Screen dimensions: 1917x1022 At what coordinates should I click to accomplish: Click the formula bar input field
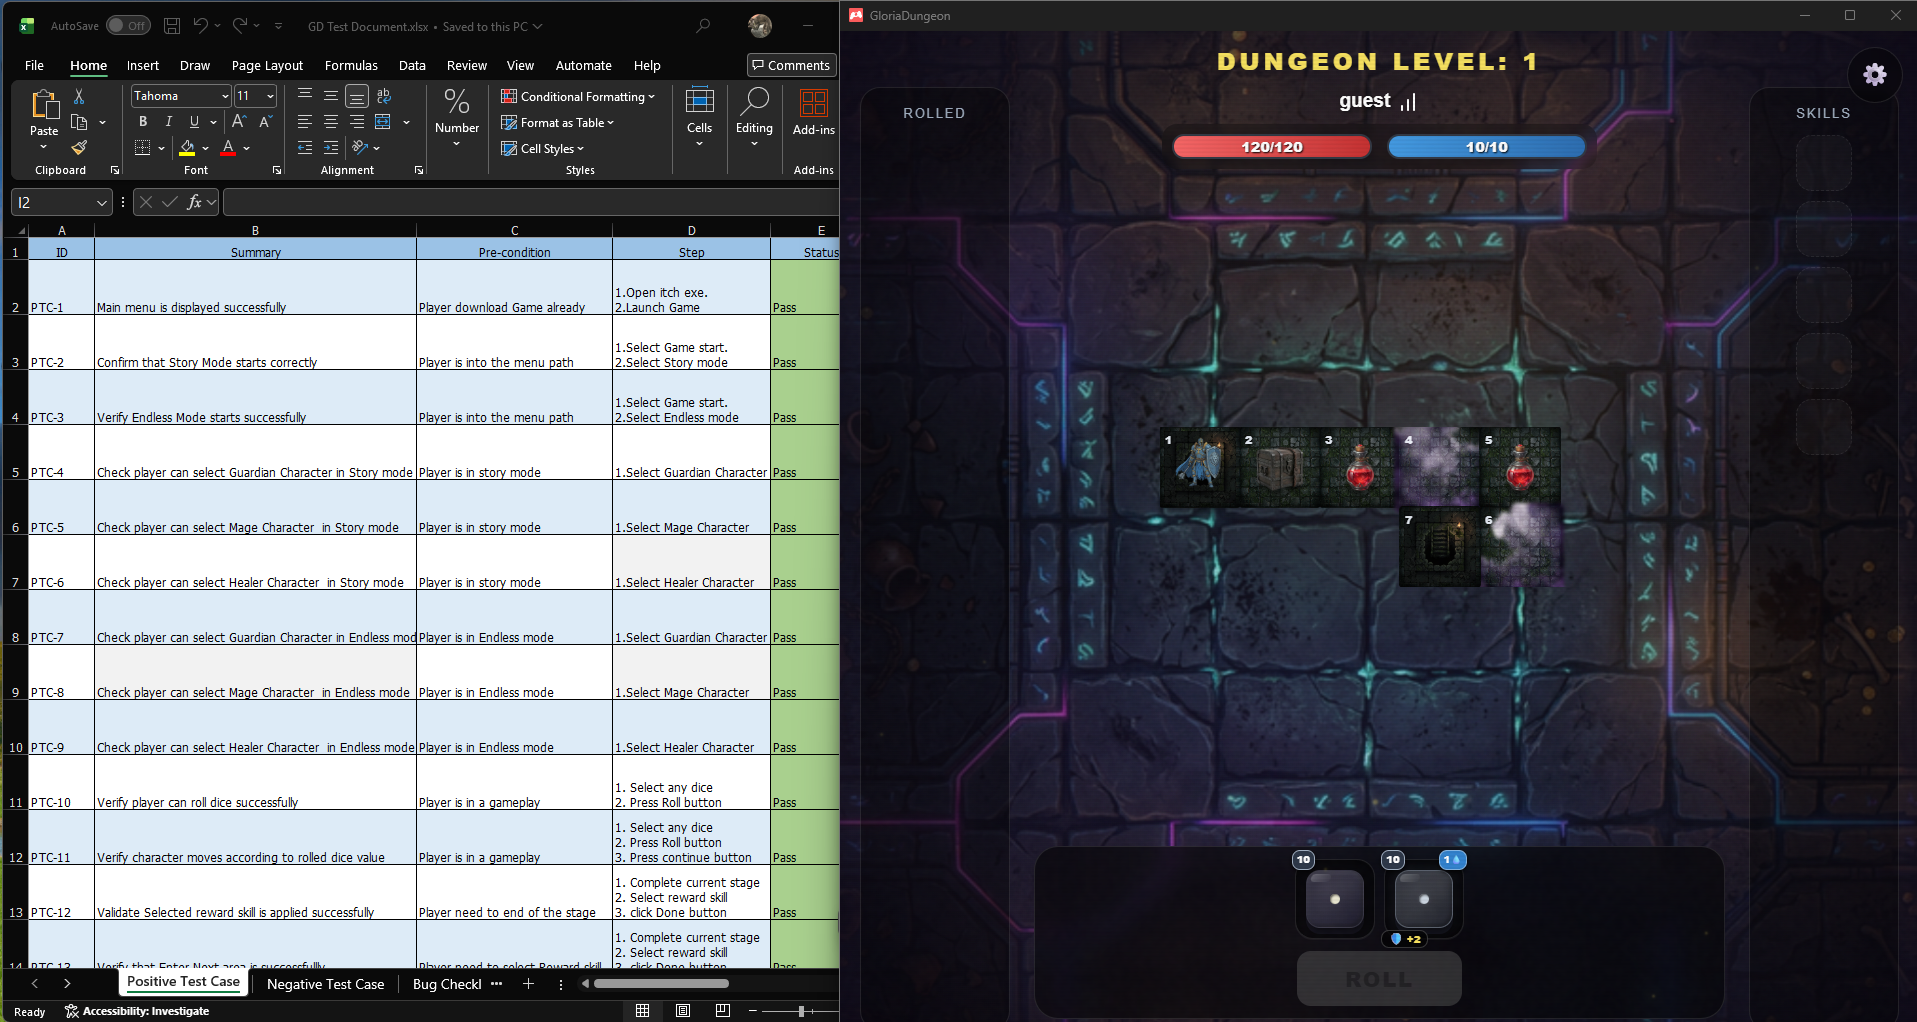[x=530, y=202]
